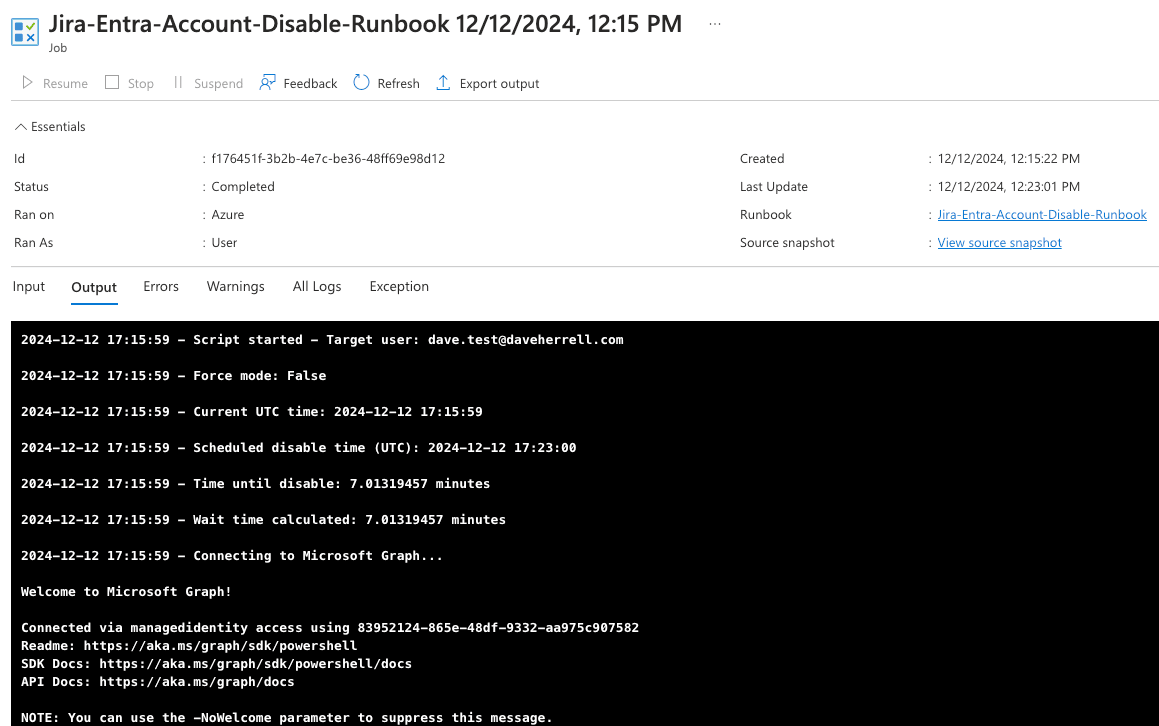Open the Jira-Entra-Account-Disable-Runbook link

[1042, 215]
